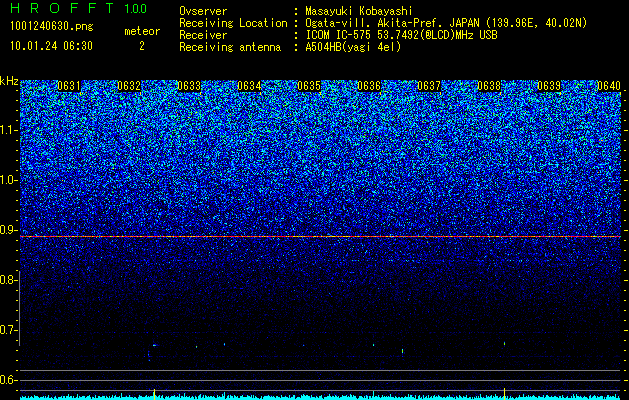This screenshot has width=629, height=400.
Task: Click the 0639 time marker
Action: (x=549, y=86)
